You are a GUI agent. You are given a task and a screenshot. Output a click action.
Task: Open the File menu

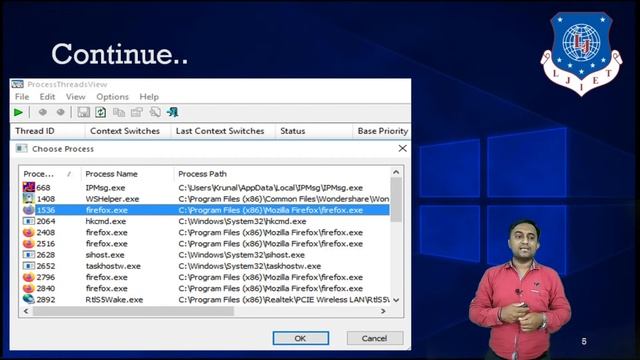point(22,97)
